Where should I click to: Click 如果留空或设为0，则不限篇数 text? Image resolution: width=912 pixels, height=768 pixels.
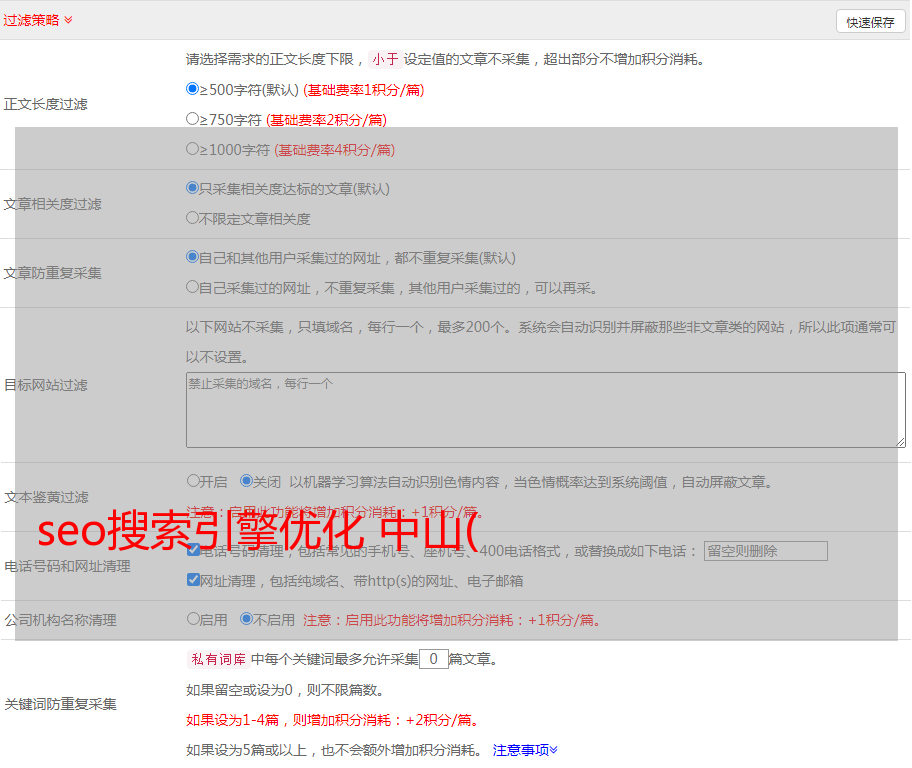[x=284, y=691]
